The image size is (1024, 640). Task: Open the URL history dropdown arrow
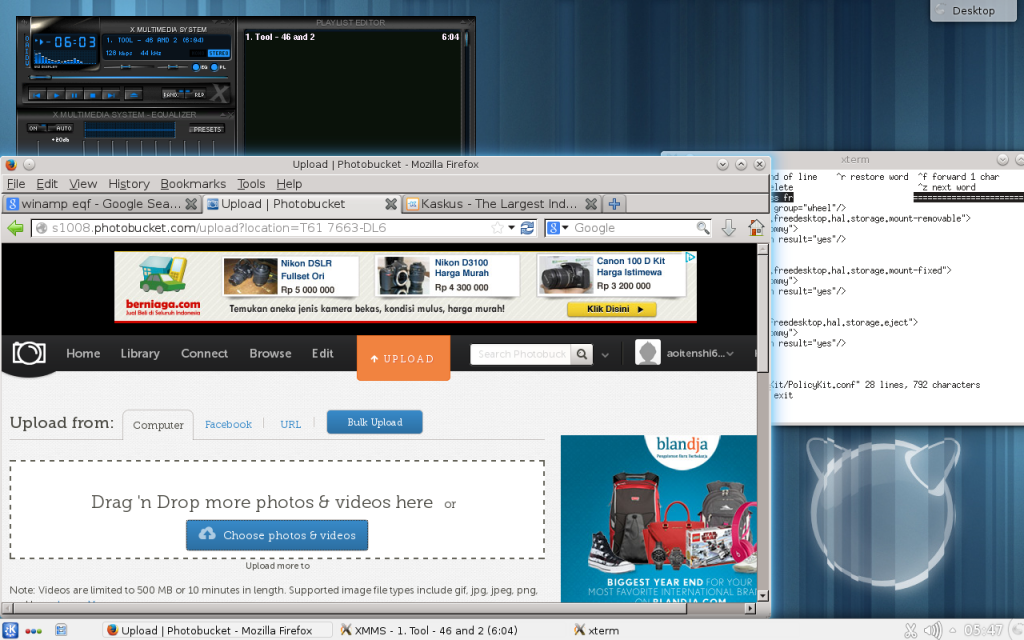511,228
